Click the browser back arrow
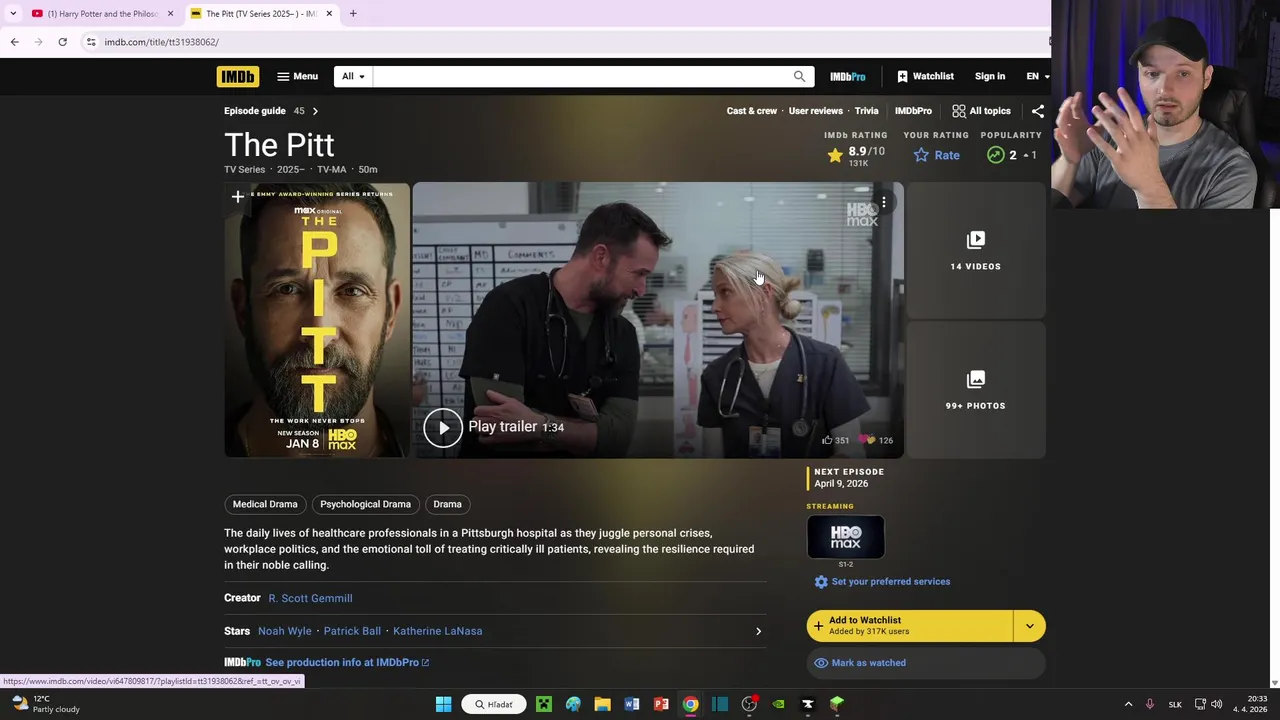This screenshot has width=1280, height=720. (x=15, y=42)
